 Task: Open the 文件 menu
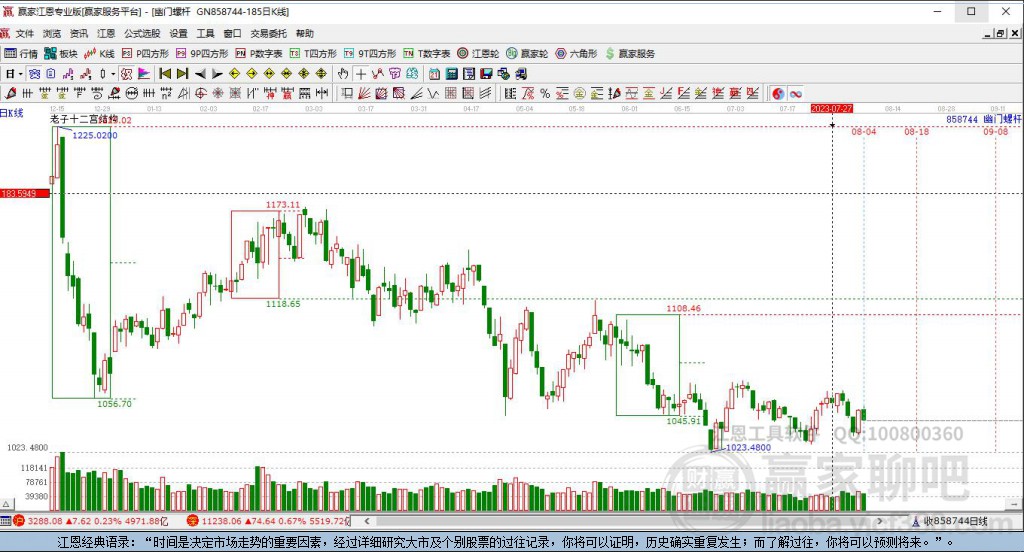point(24,33)
